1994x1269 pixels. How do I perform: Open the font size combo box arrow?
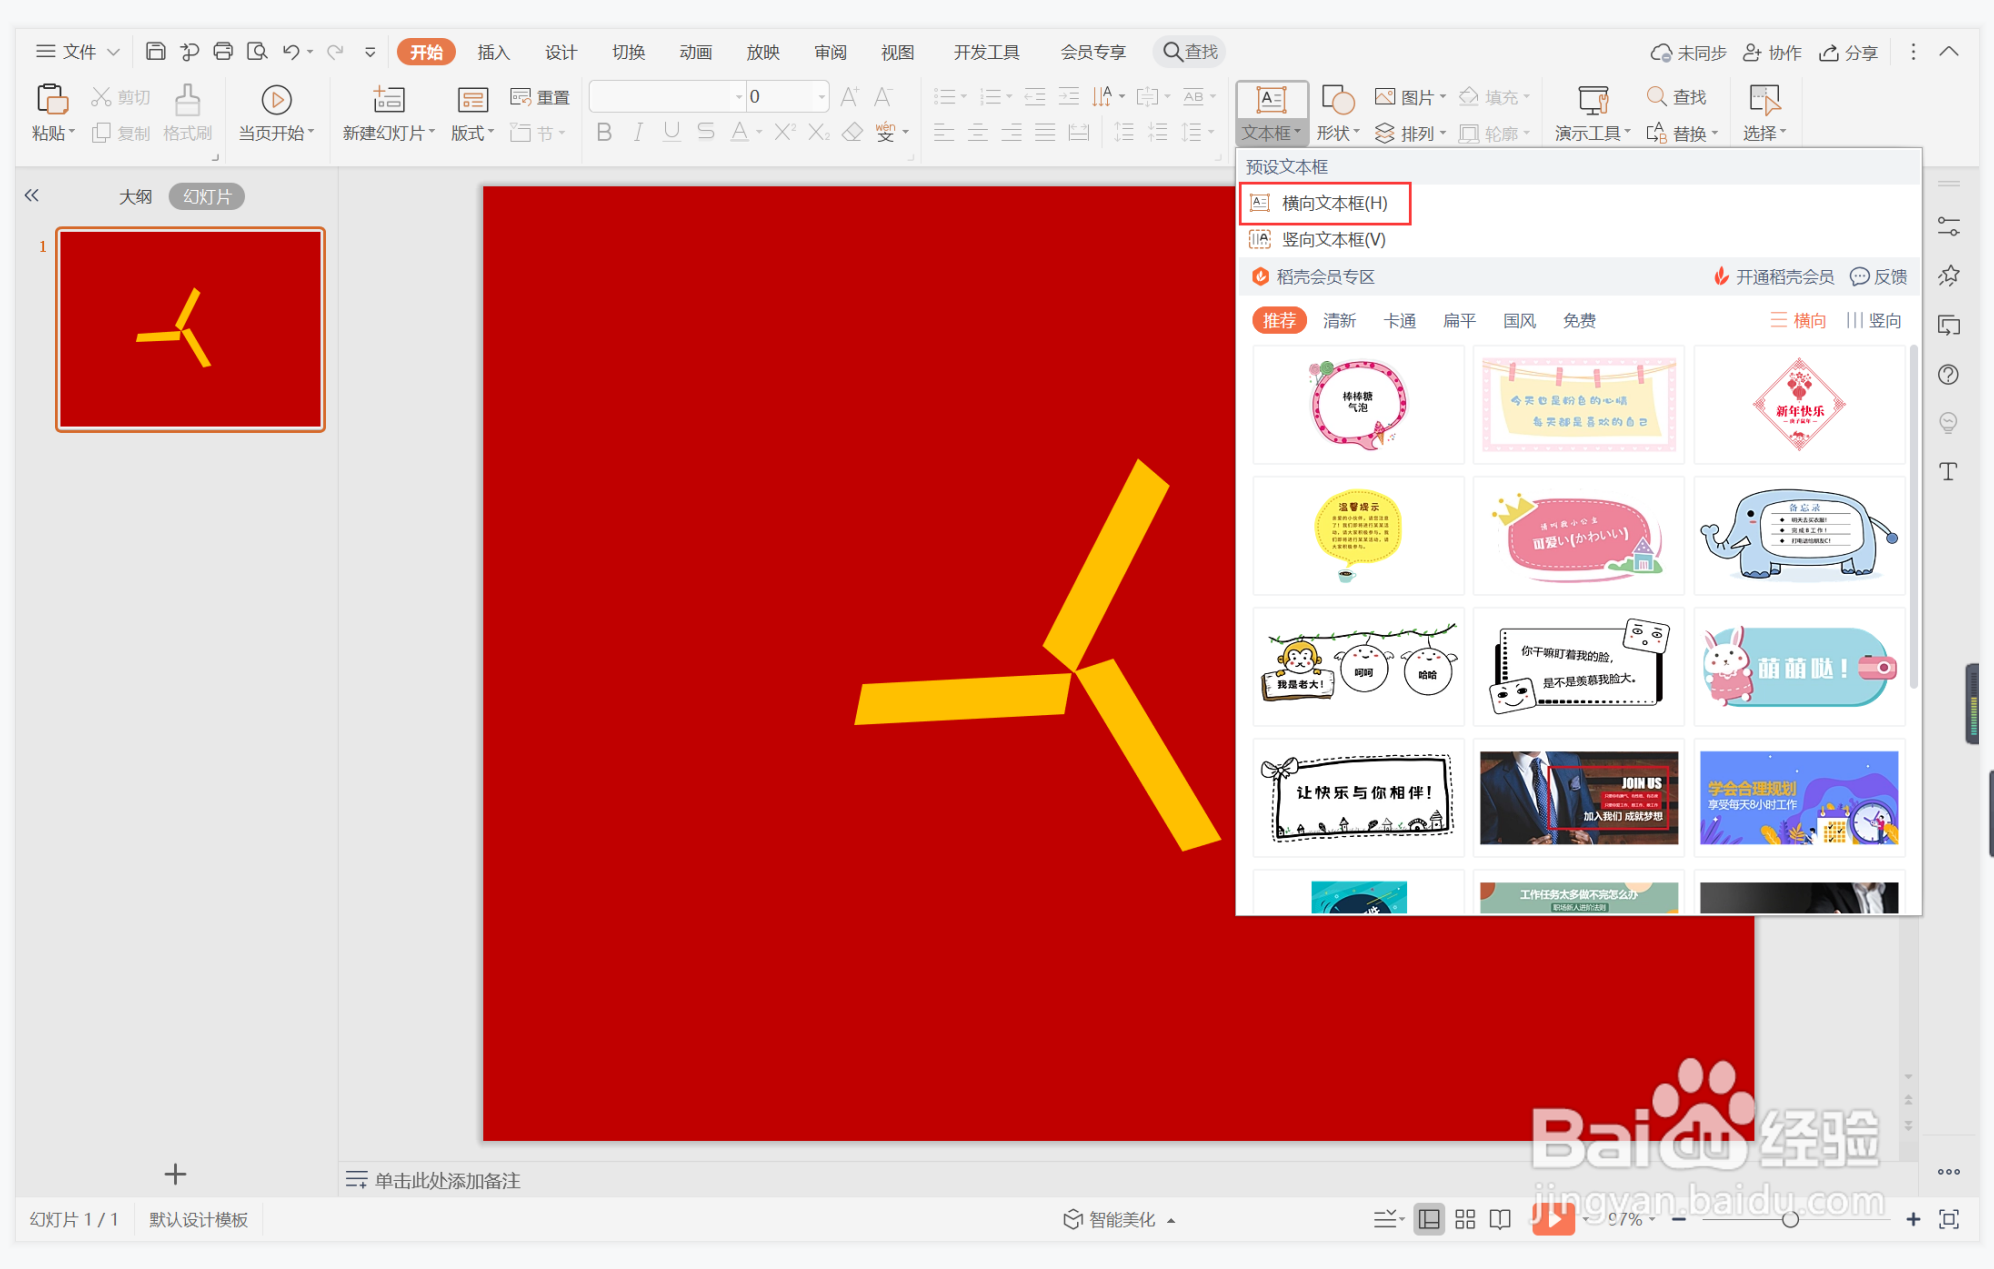click(822, 97)
